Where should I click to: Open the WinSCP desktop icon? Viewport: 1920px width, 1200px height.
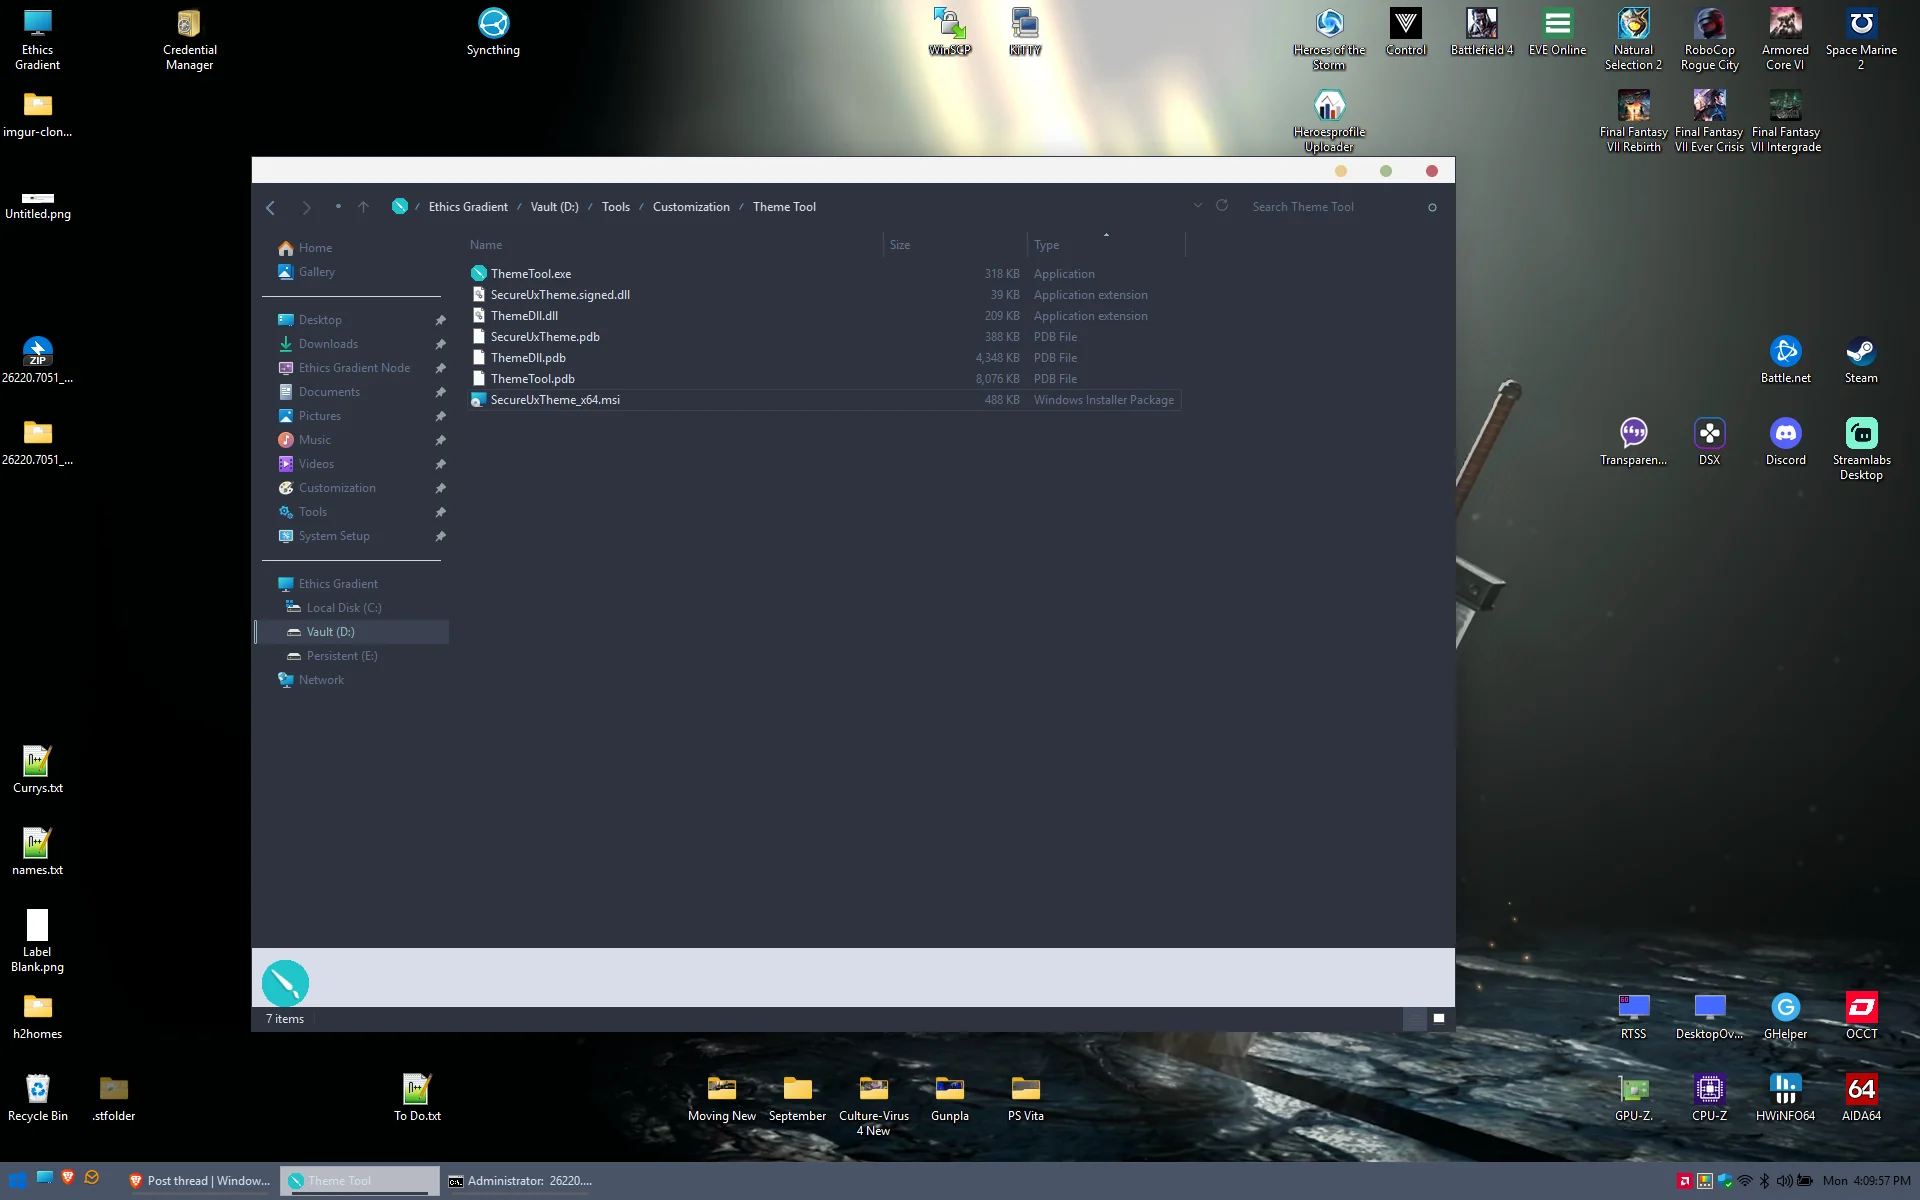(949, 32)
